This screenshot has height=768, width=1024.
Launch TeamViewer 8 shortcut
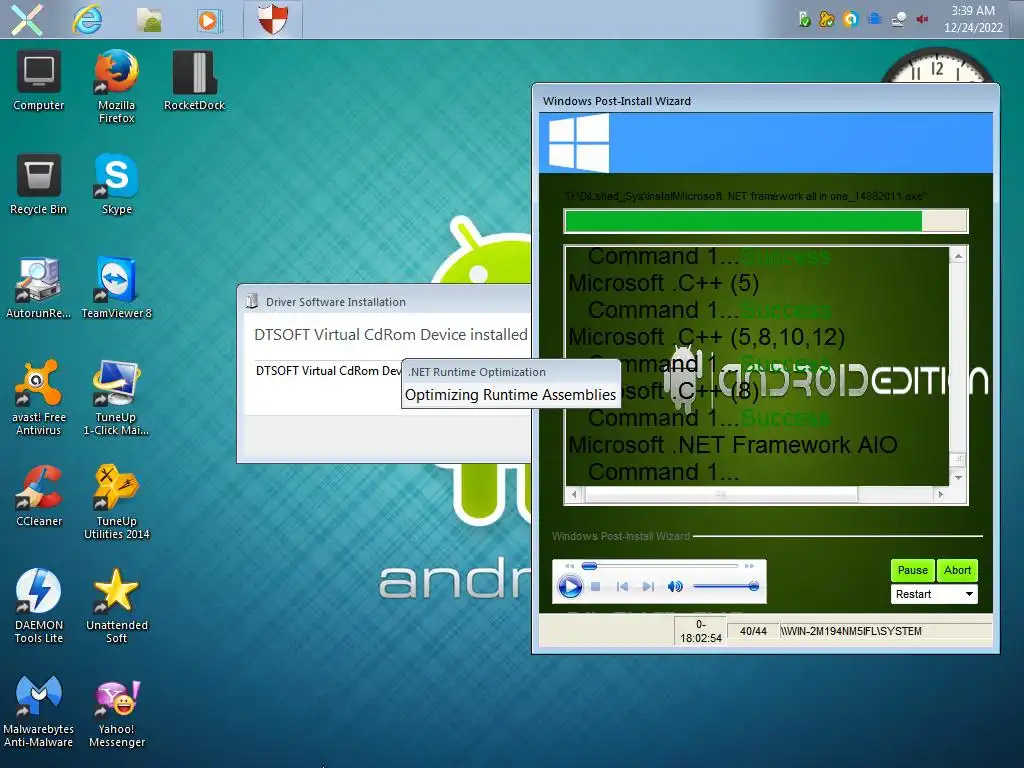pyautogui.click(x=116, y=289)
